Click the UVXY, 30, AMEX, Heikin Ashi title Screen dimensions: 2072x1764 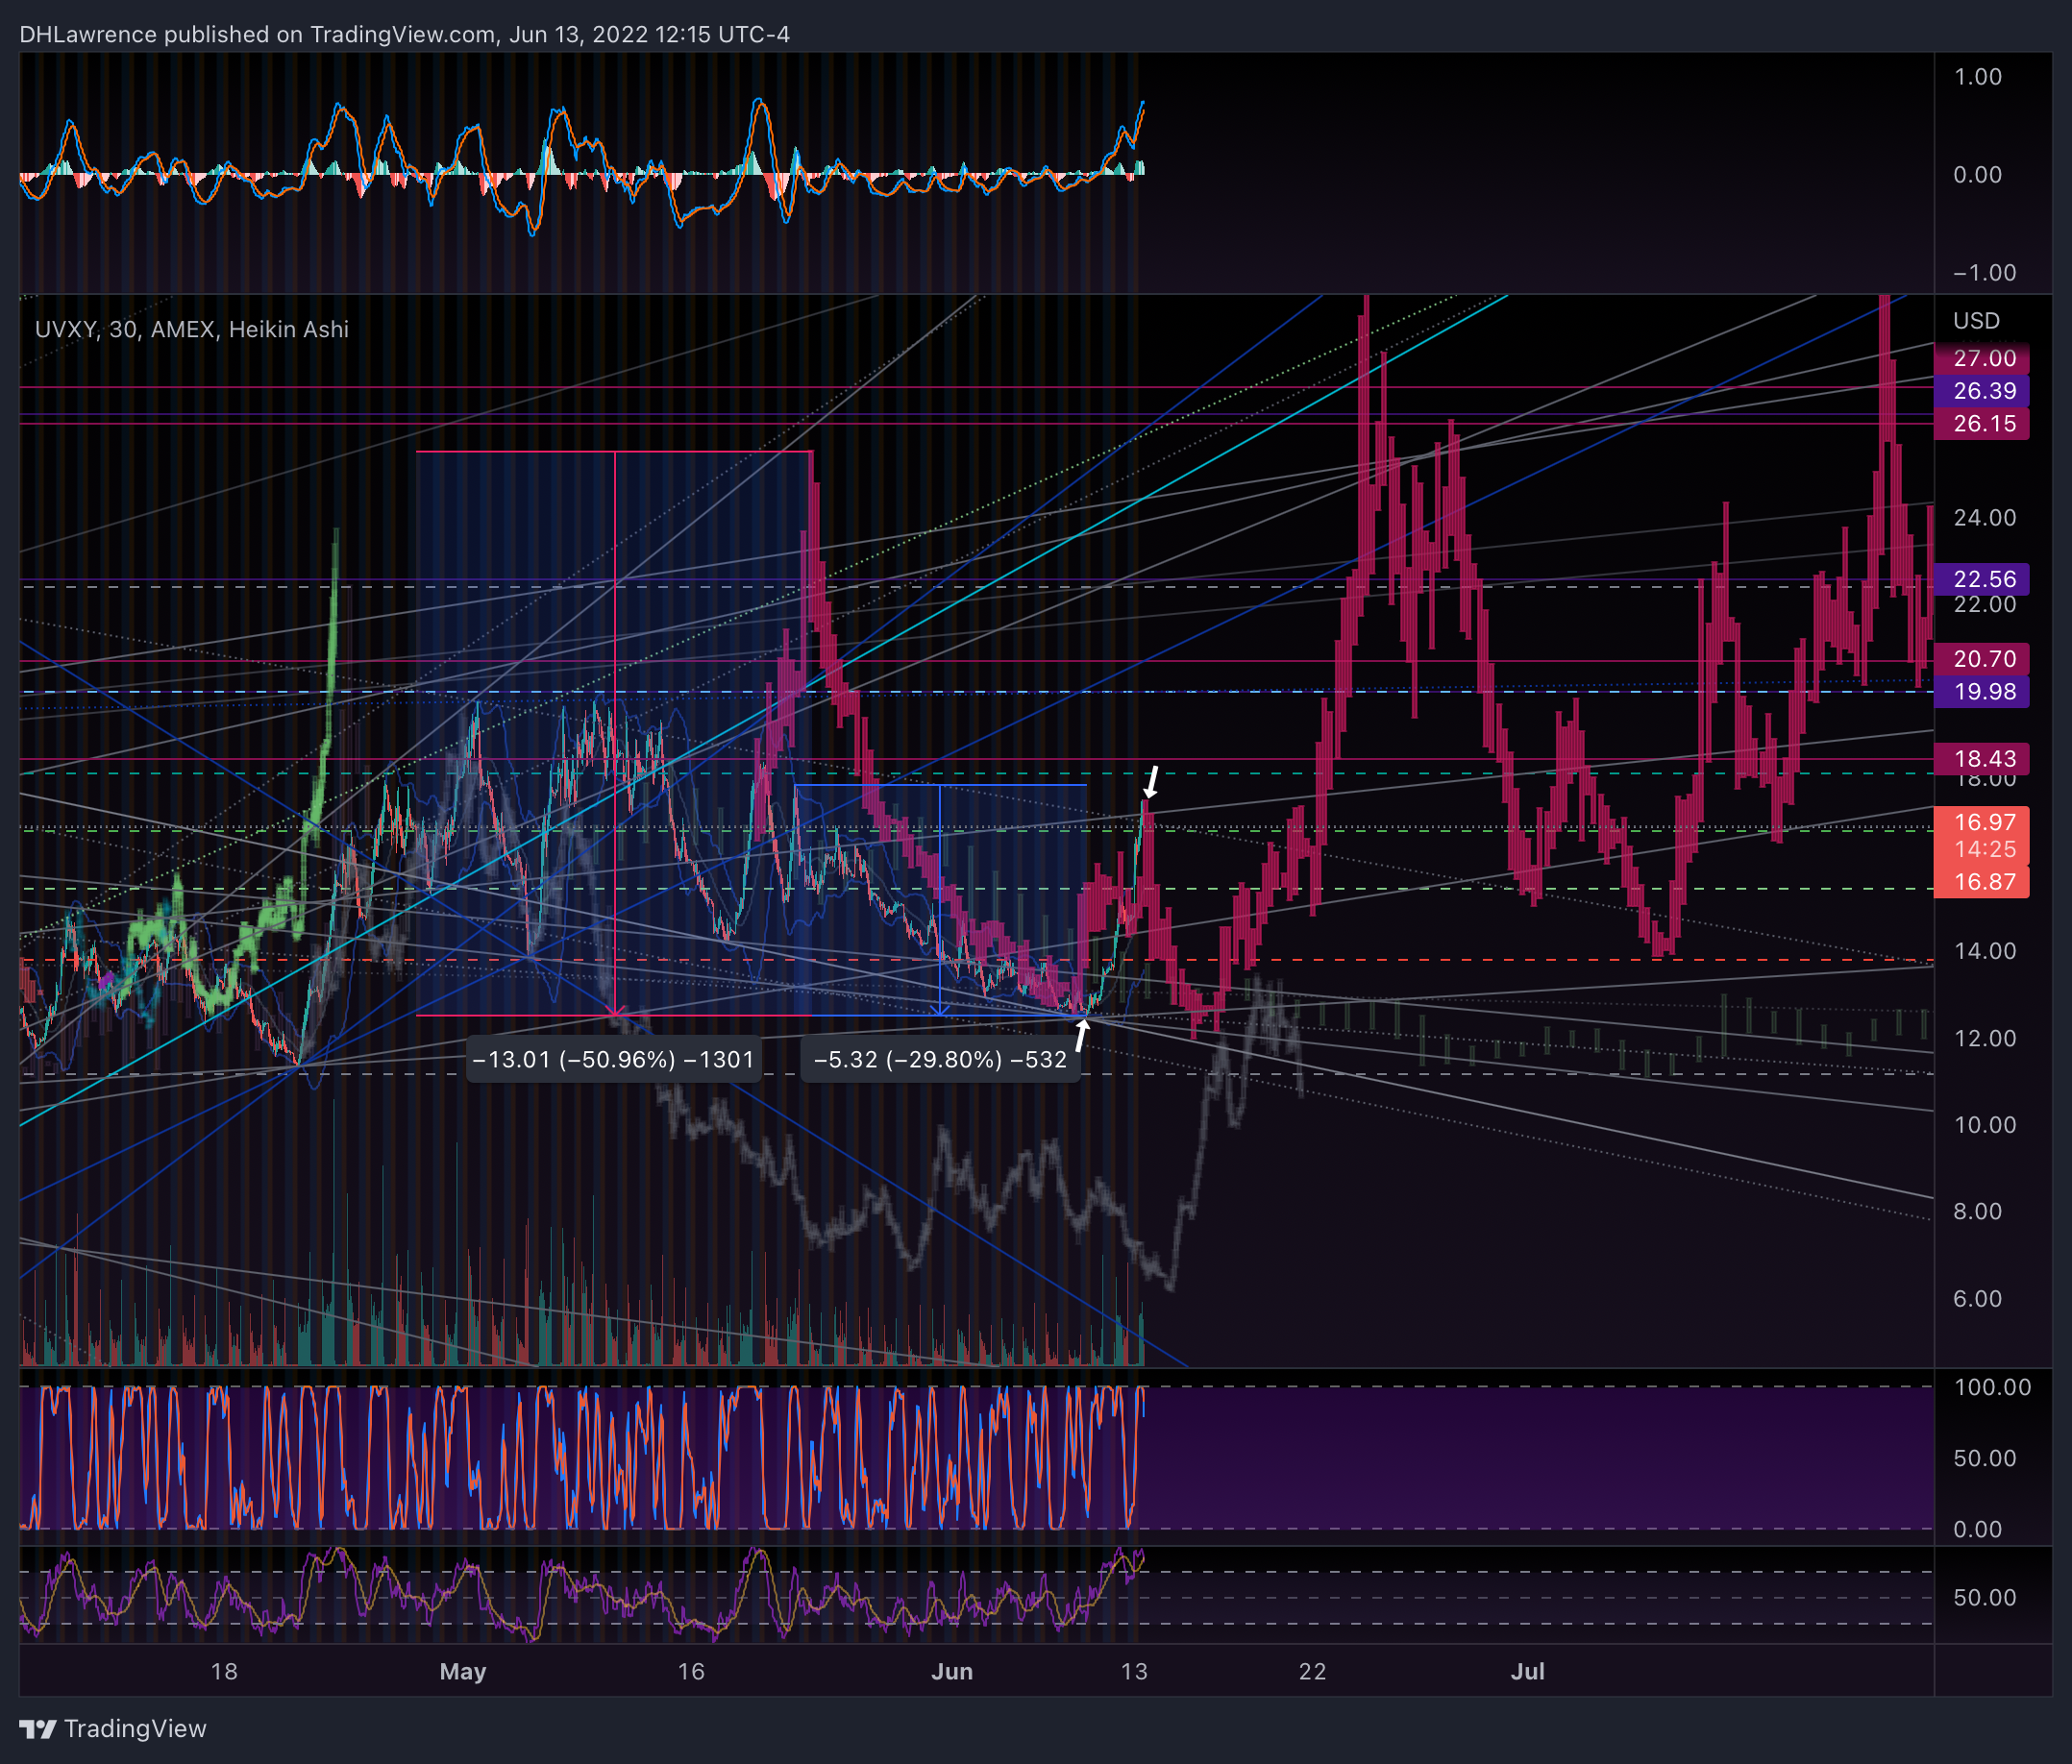[x=192, y=330]
